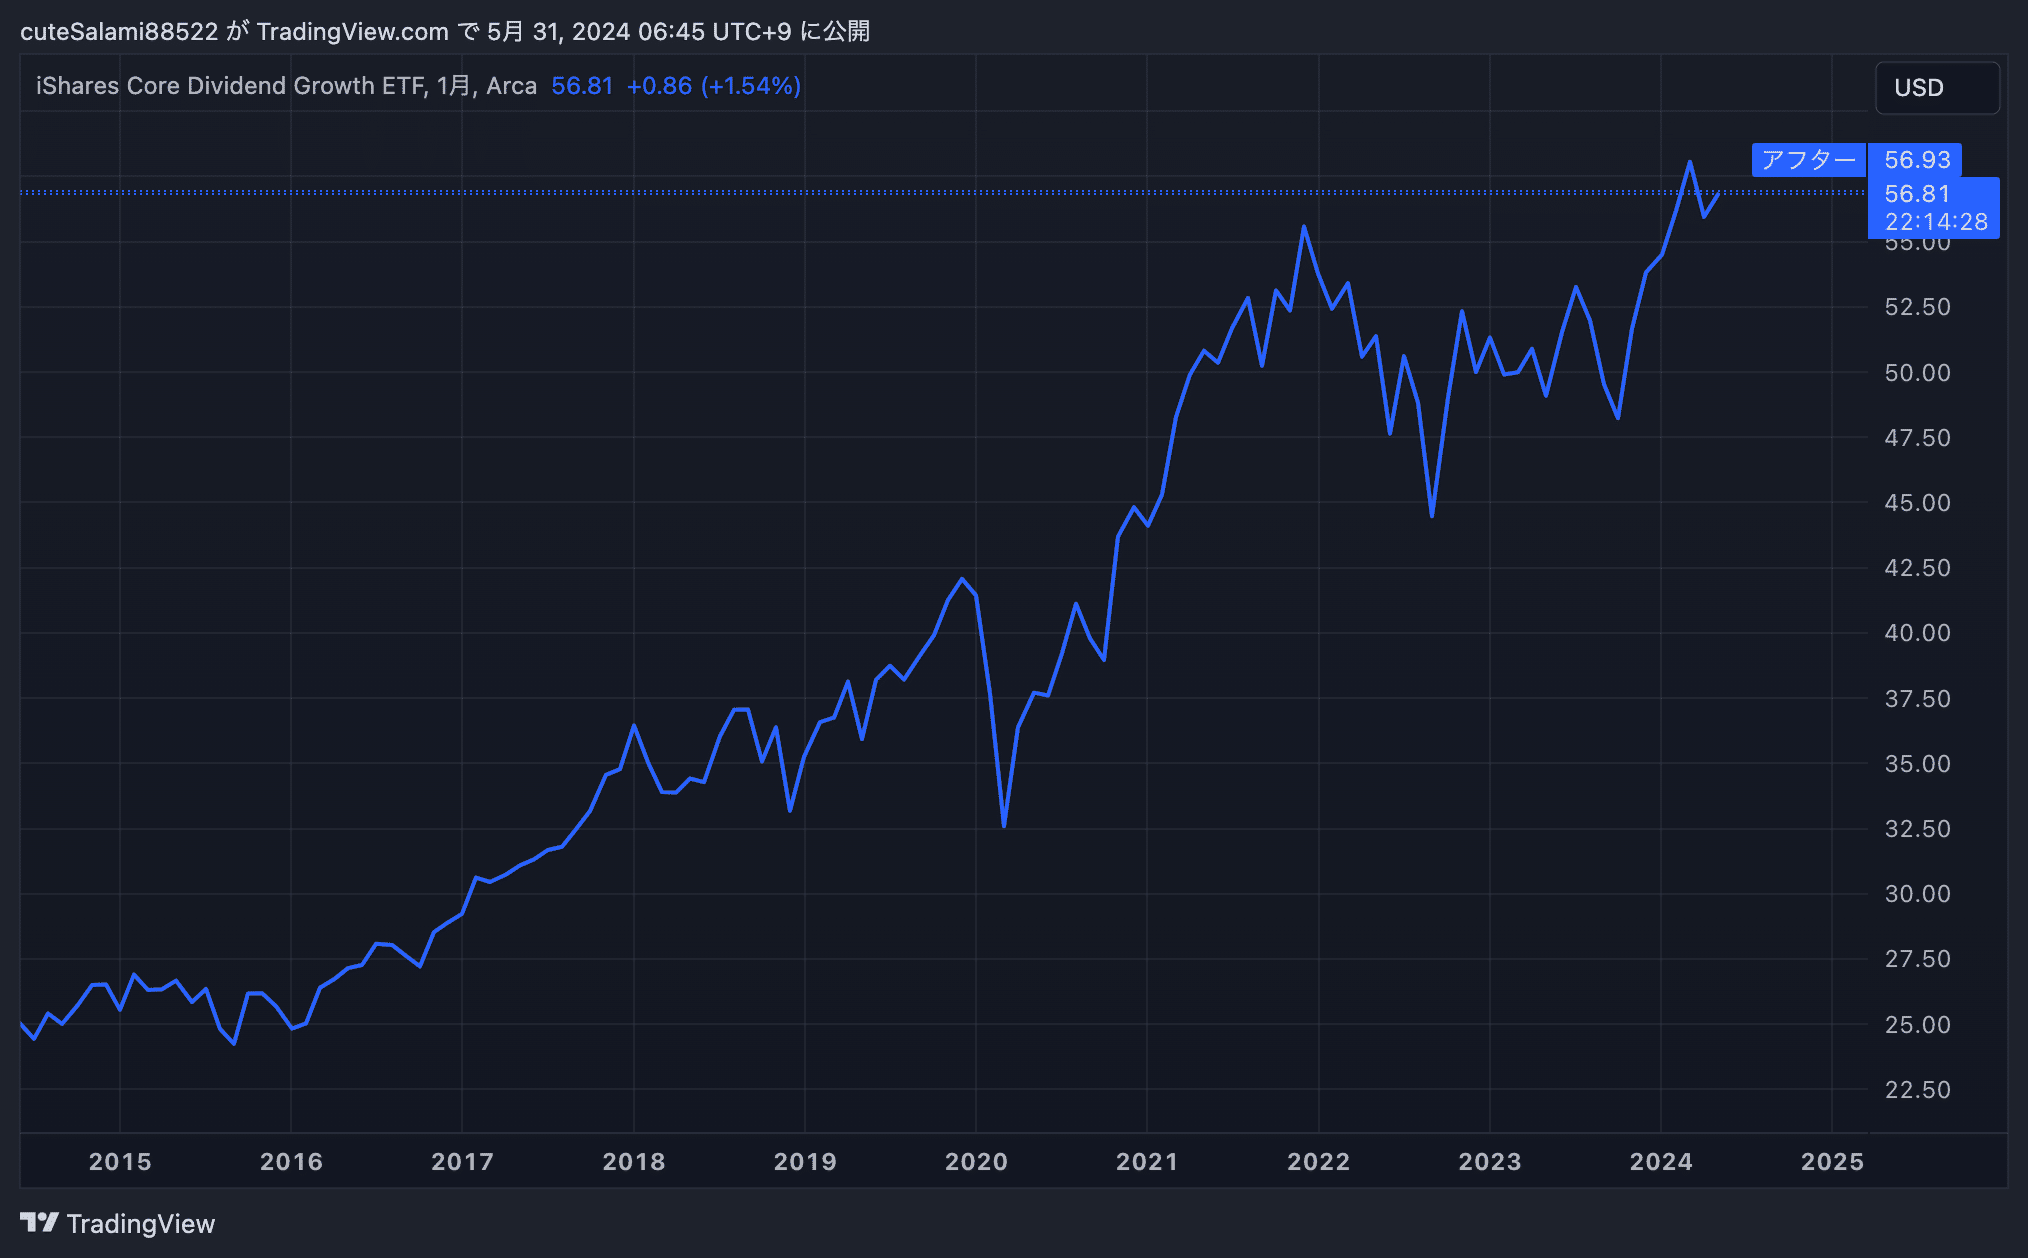2028x1258 pixels.
Task: Click the 45.00 price axis label
Action: click(1917, 503)
